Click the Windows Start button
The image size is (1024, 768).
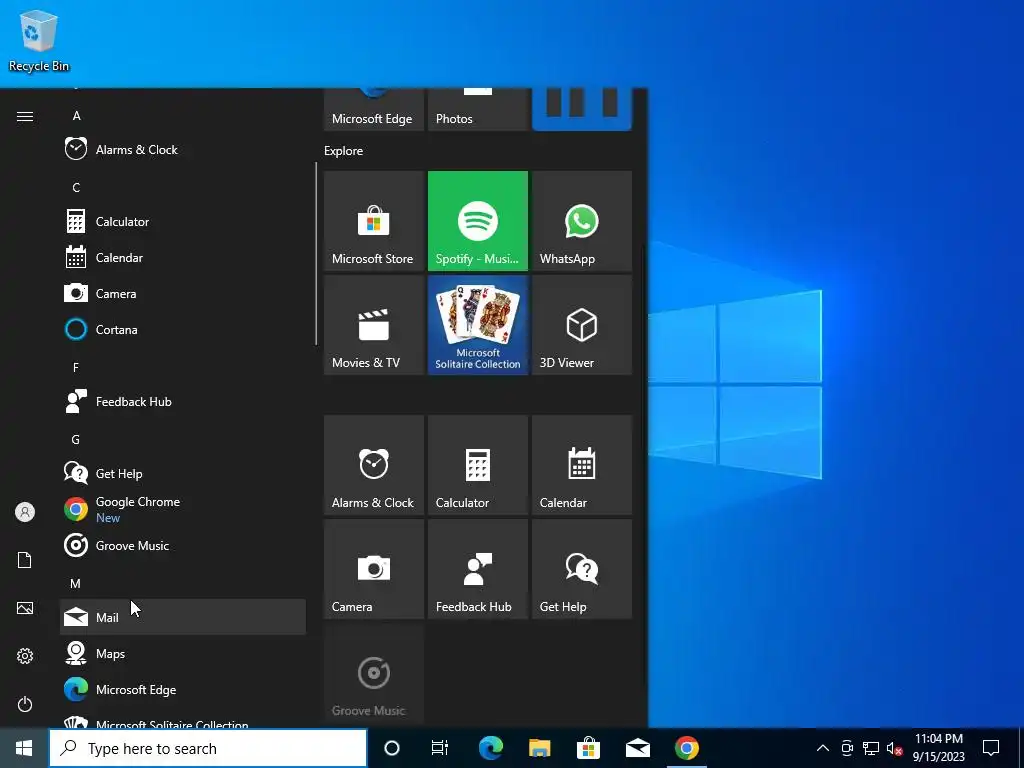tap(24, 748)
